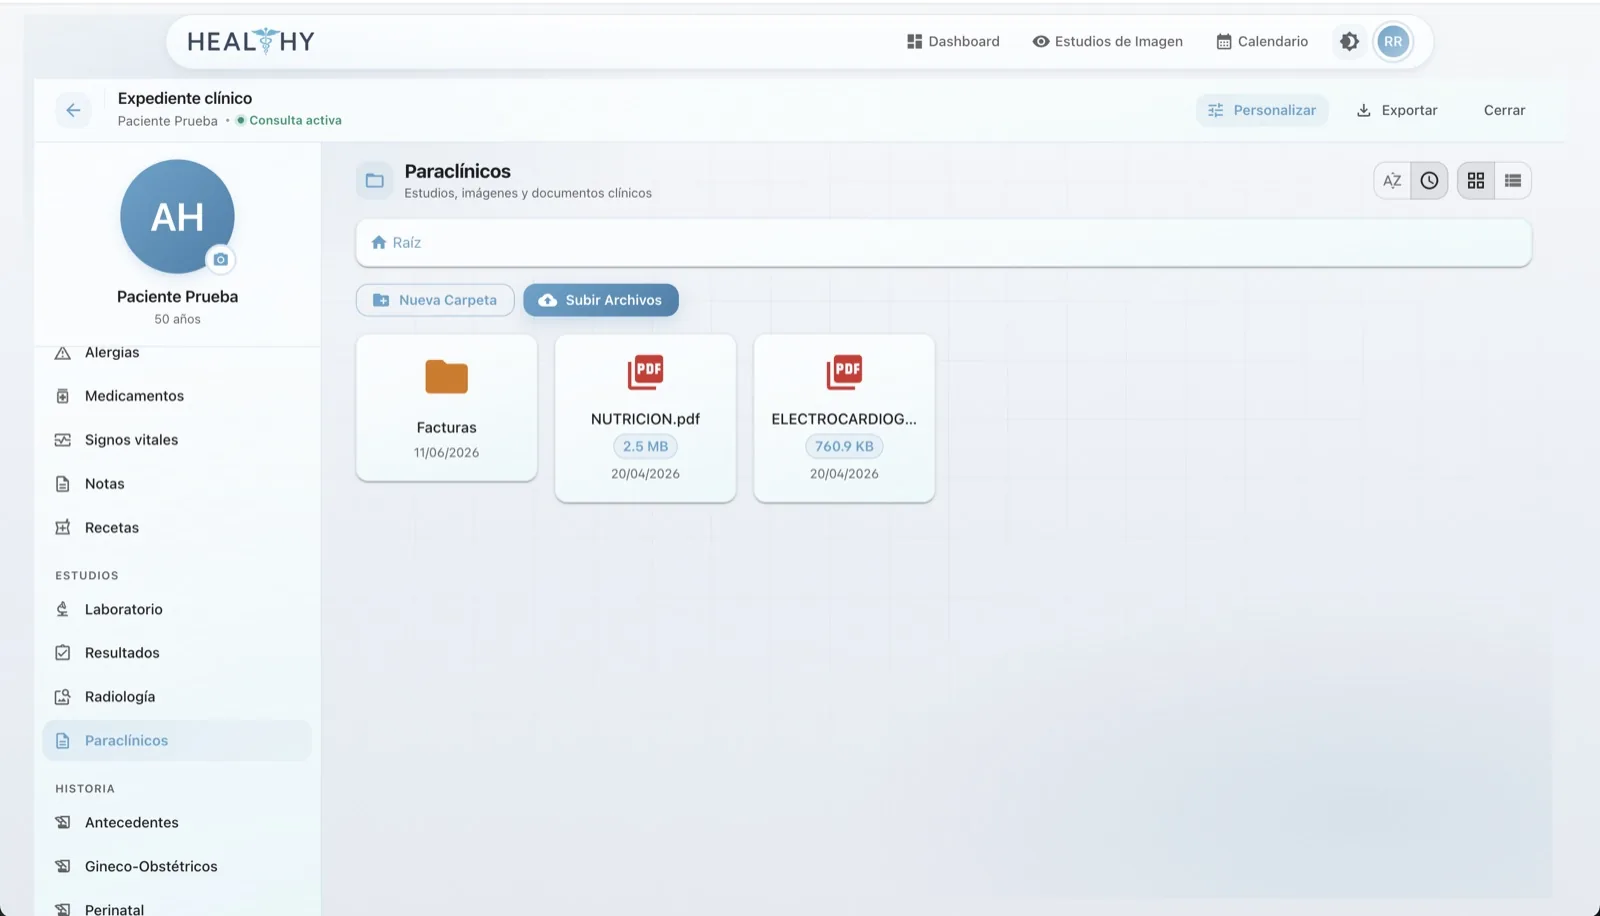Sort files alphabetically with AZ icon
The height and width of the screenshot is (916, 1600).
[1392, 181]
